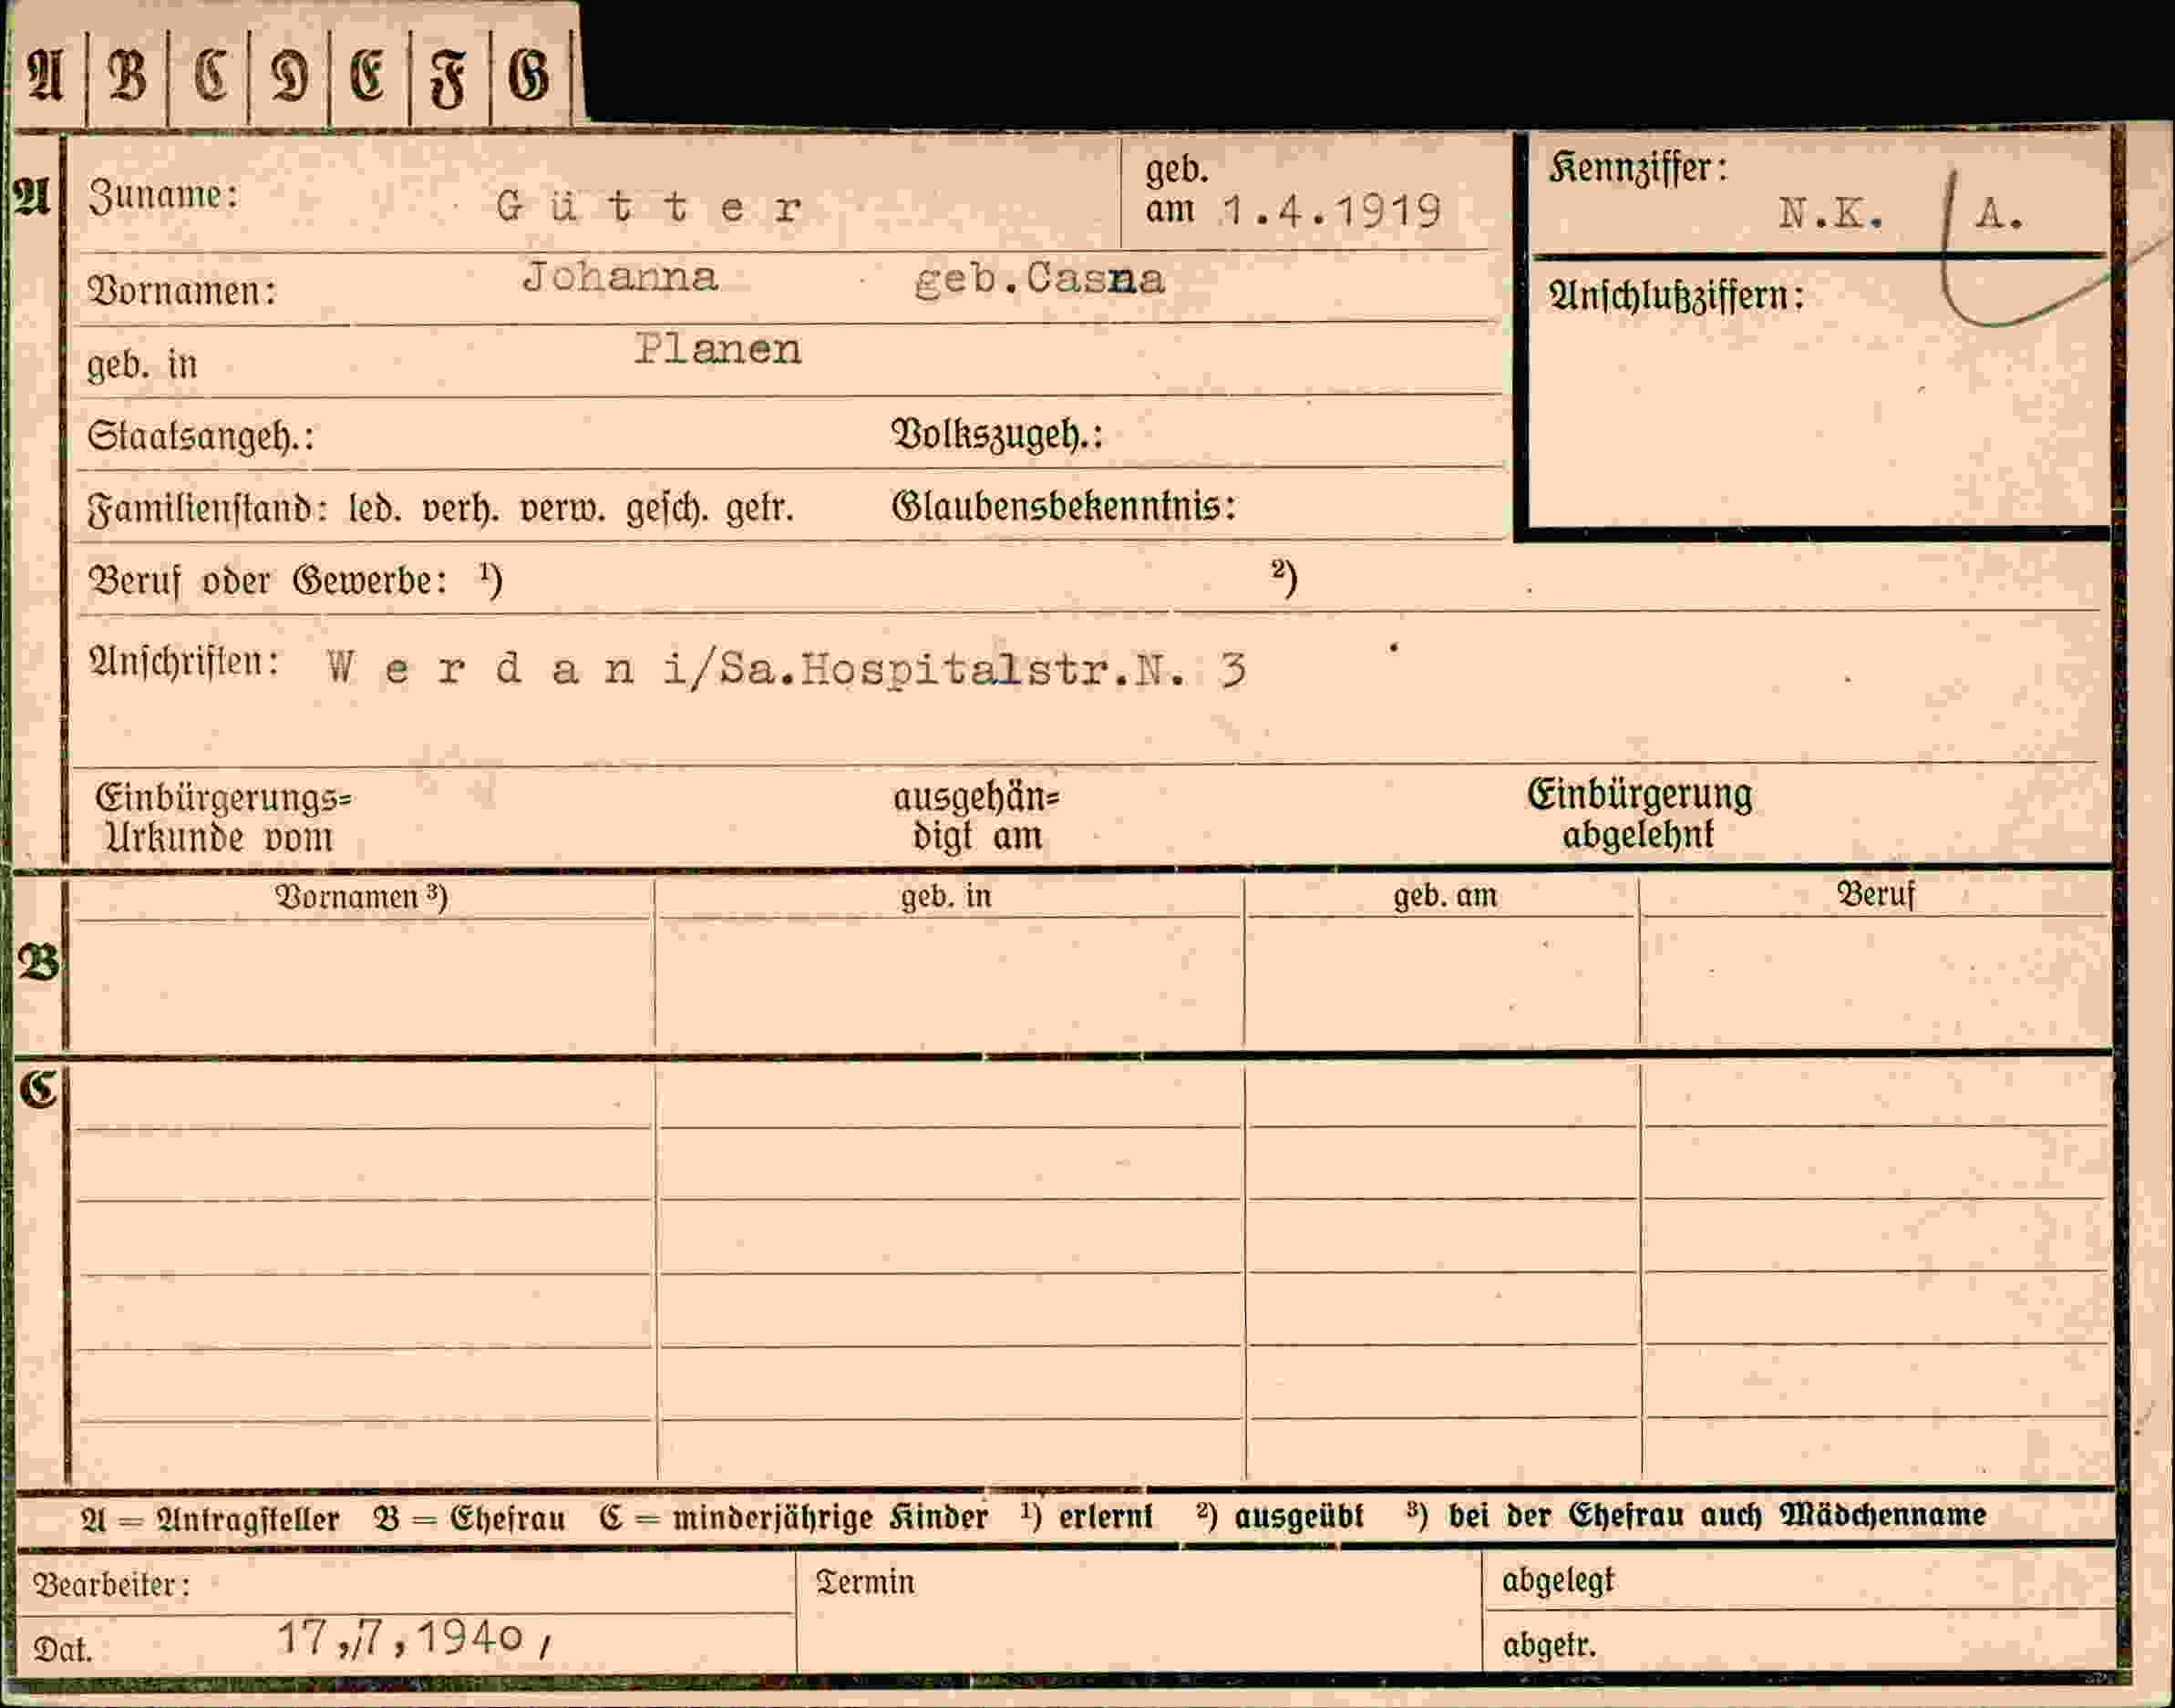Click the 'Vornamen 3)' column header
2175x1708 pixels.
tap(361, 896)
